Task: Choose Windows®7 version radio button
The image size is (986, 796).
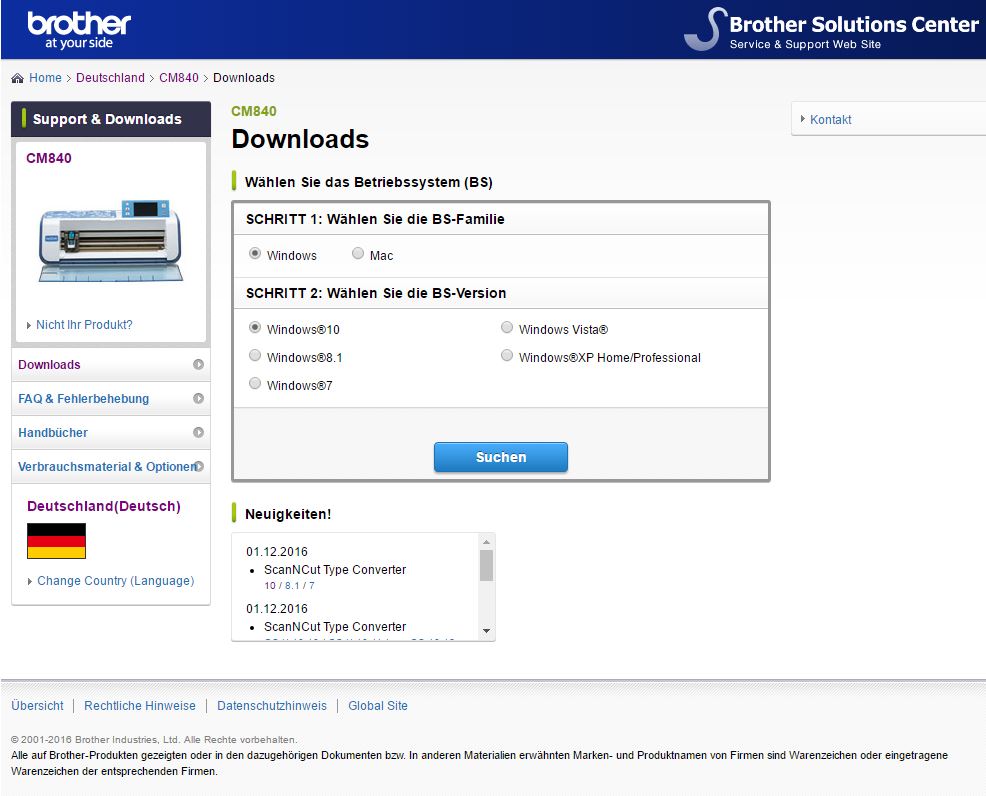Action: (255, 384)
